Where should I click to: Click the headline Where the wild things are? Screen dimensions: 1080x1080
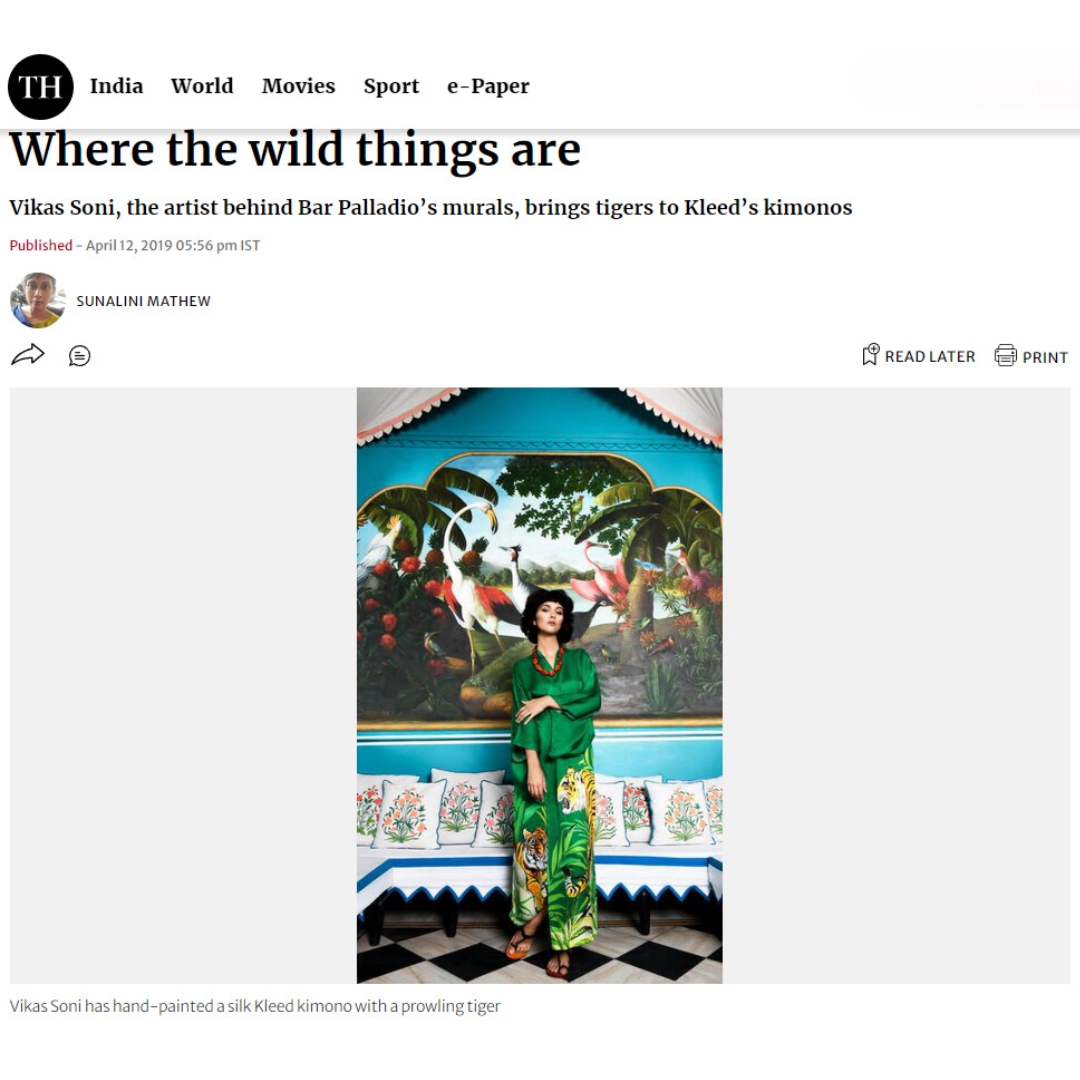(295, 151)
